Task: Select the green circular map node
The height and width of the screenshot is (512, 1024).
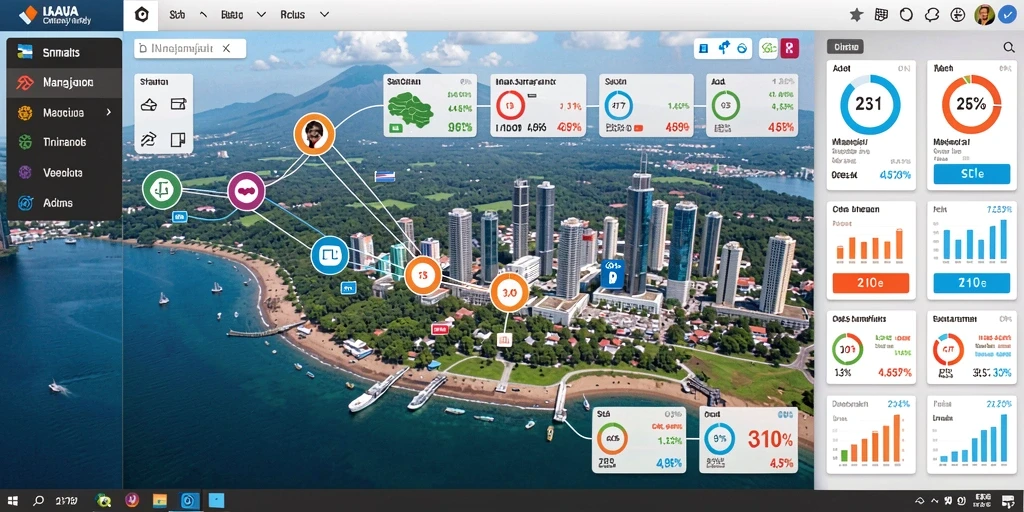Action: [161, 189]
